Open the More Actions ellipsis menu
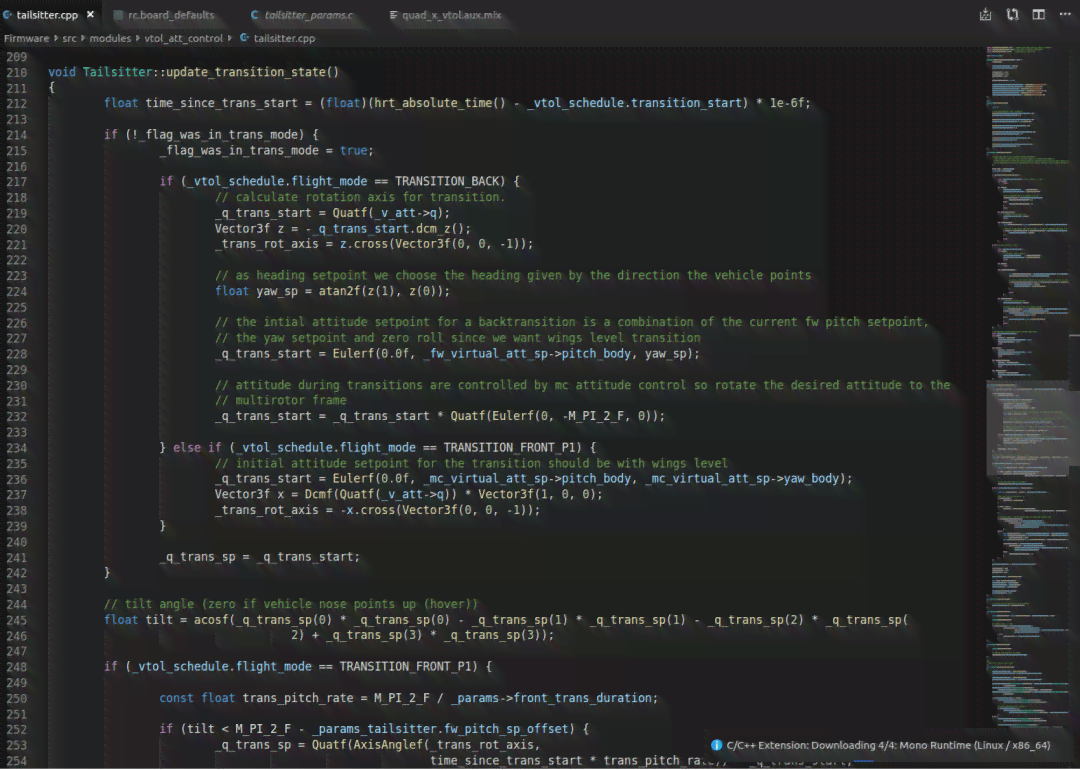This screenshot has width=1080, height=770. click(x=1066, y=14)
